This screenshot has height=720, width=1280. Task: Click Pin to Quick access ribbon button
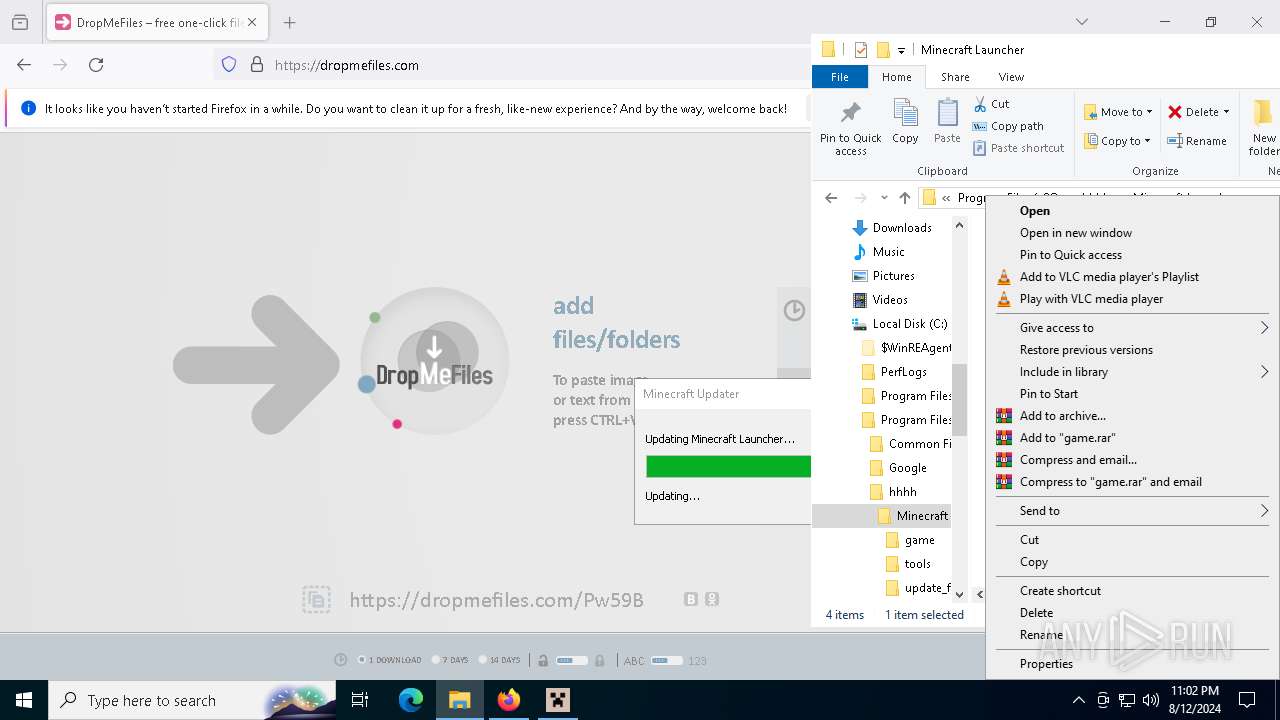[851, 127]
